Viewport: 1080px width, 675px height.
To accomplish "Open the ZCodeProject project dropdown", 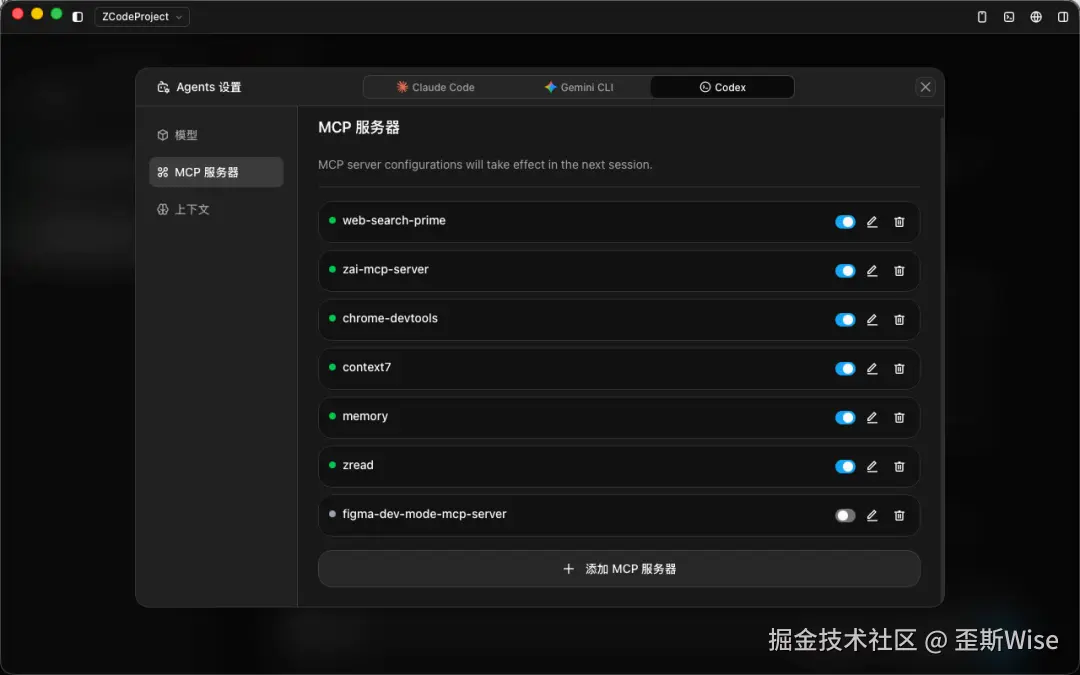I will 142,17.
